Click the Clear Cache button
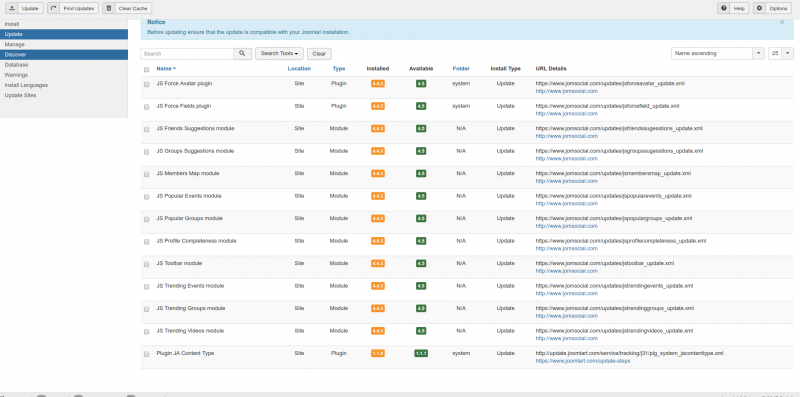 click(x=127, y=8)
